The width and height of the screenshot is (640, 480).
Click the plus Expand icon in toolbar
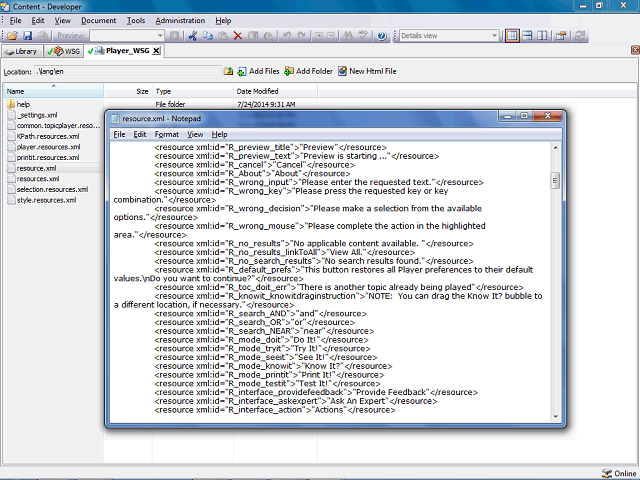click(x=319, y=36)
